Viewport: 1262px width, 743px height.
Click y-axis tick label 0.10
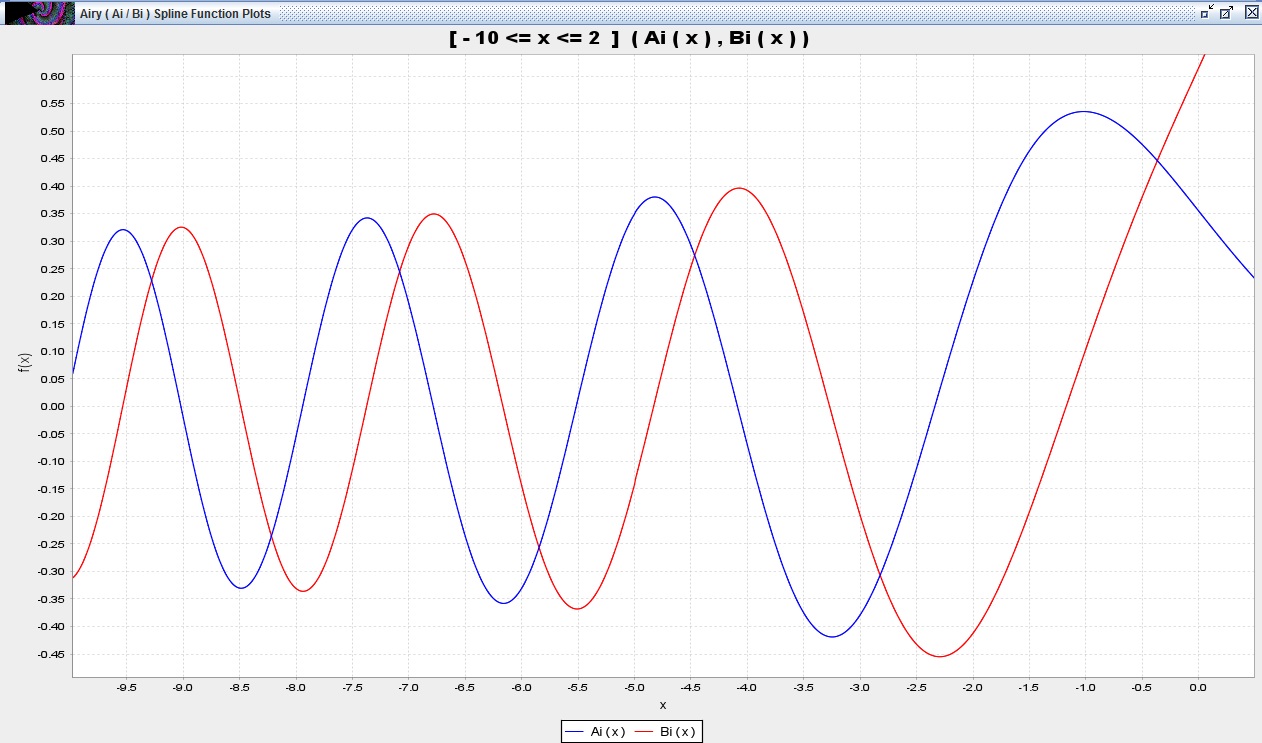click(53, 351)
